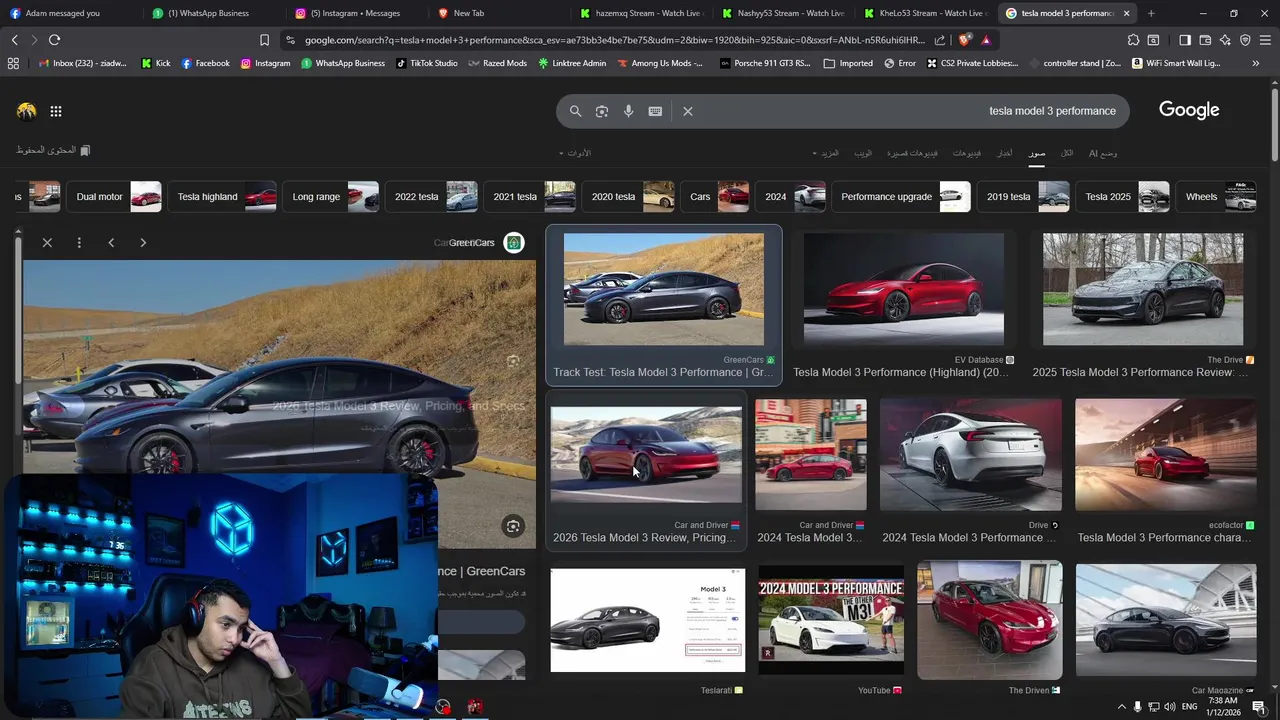This screenshot has width=1280, height=720.
Task: Search by image with Google Lens icon
Action: (x=602, y=111)
